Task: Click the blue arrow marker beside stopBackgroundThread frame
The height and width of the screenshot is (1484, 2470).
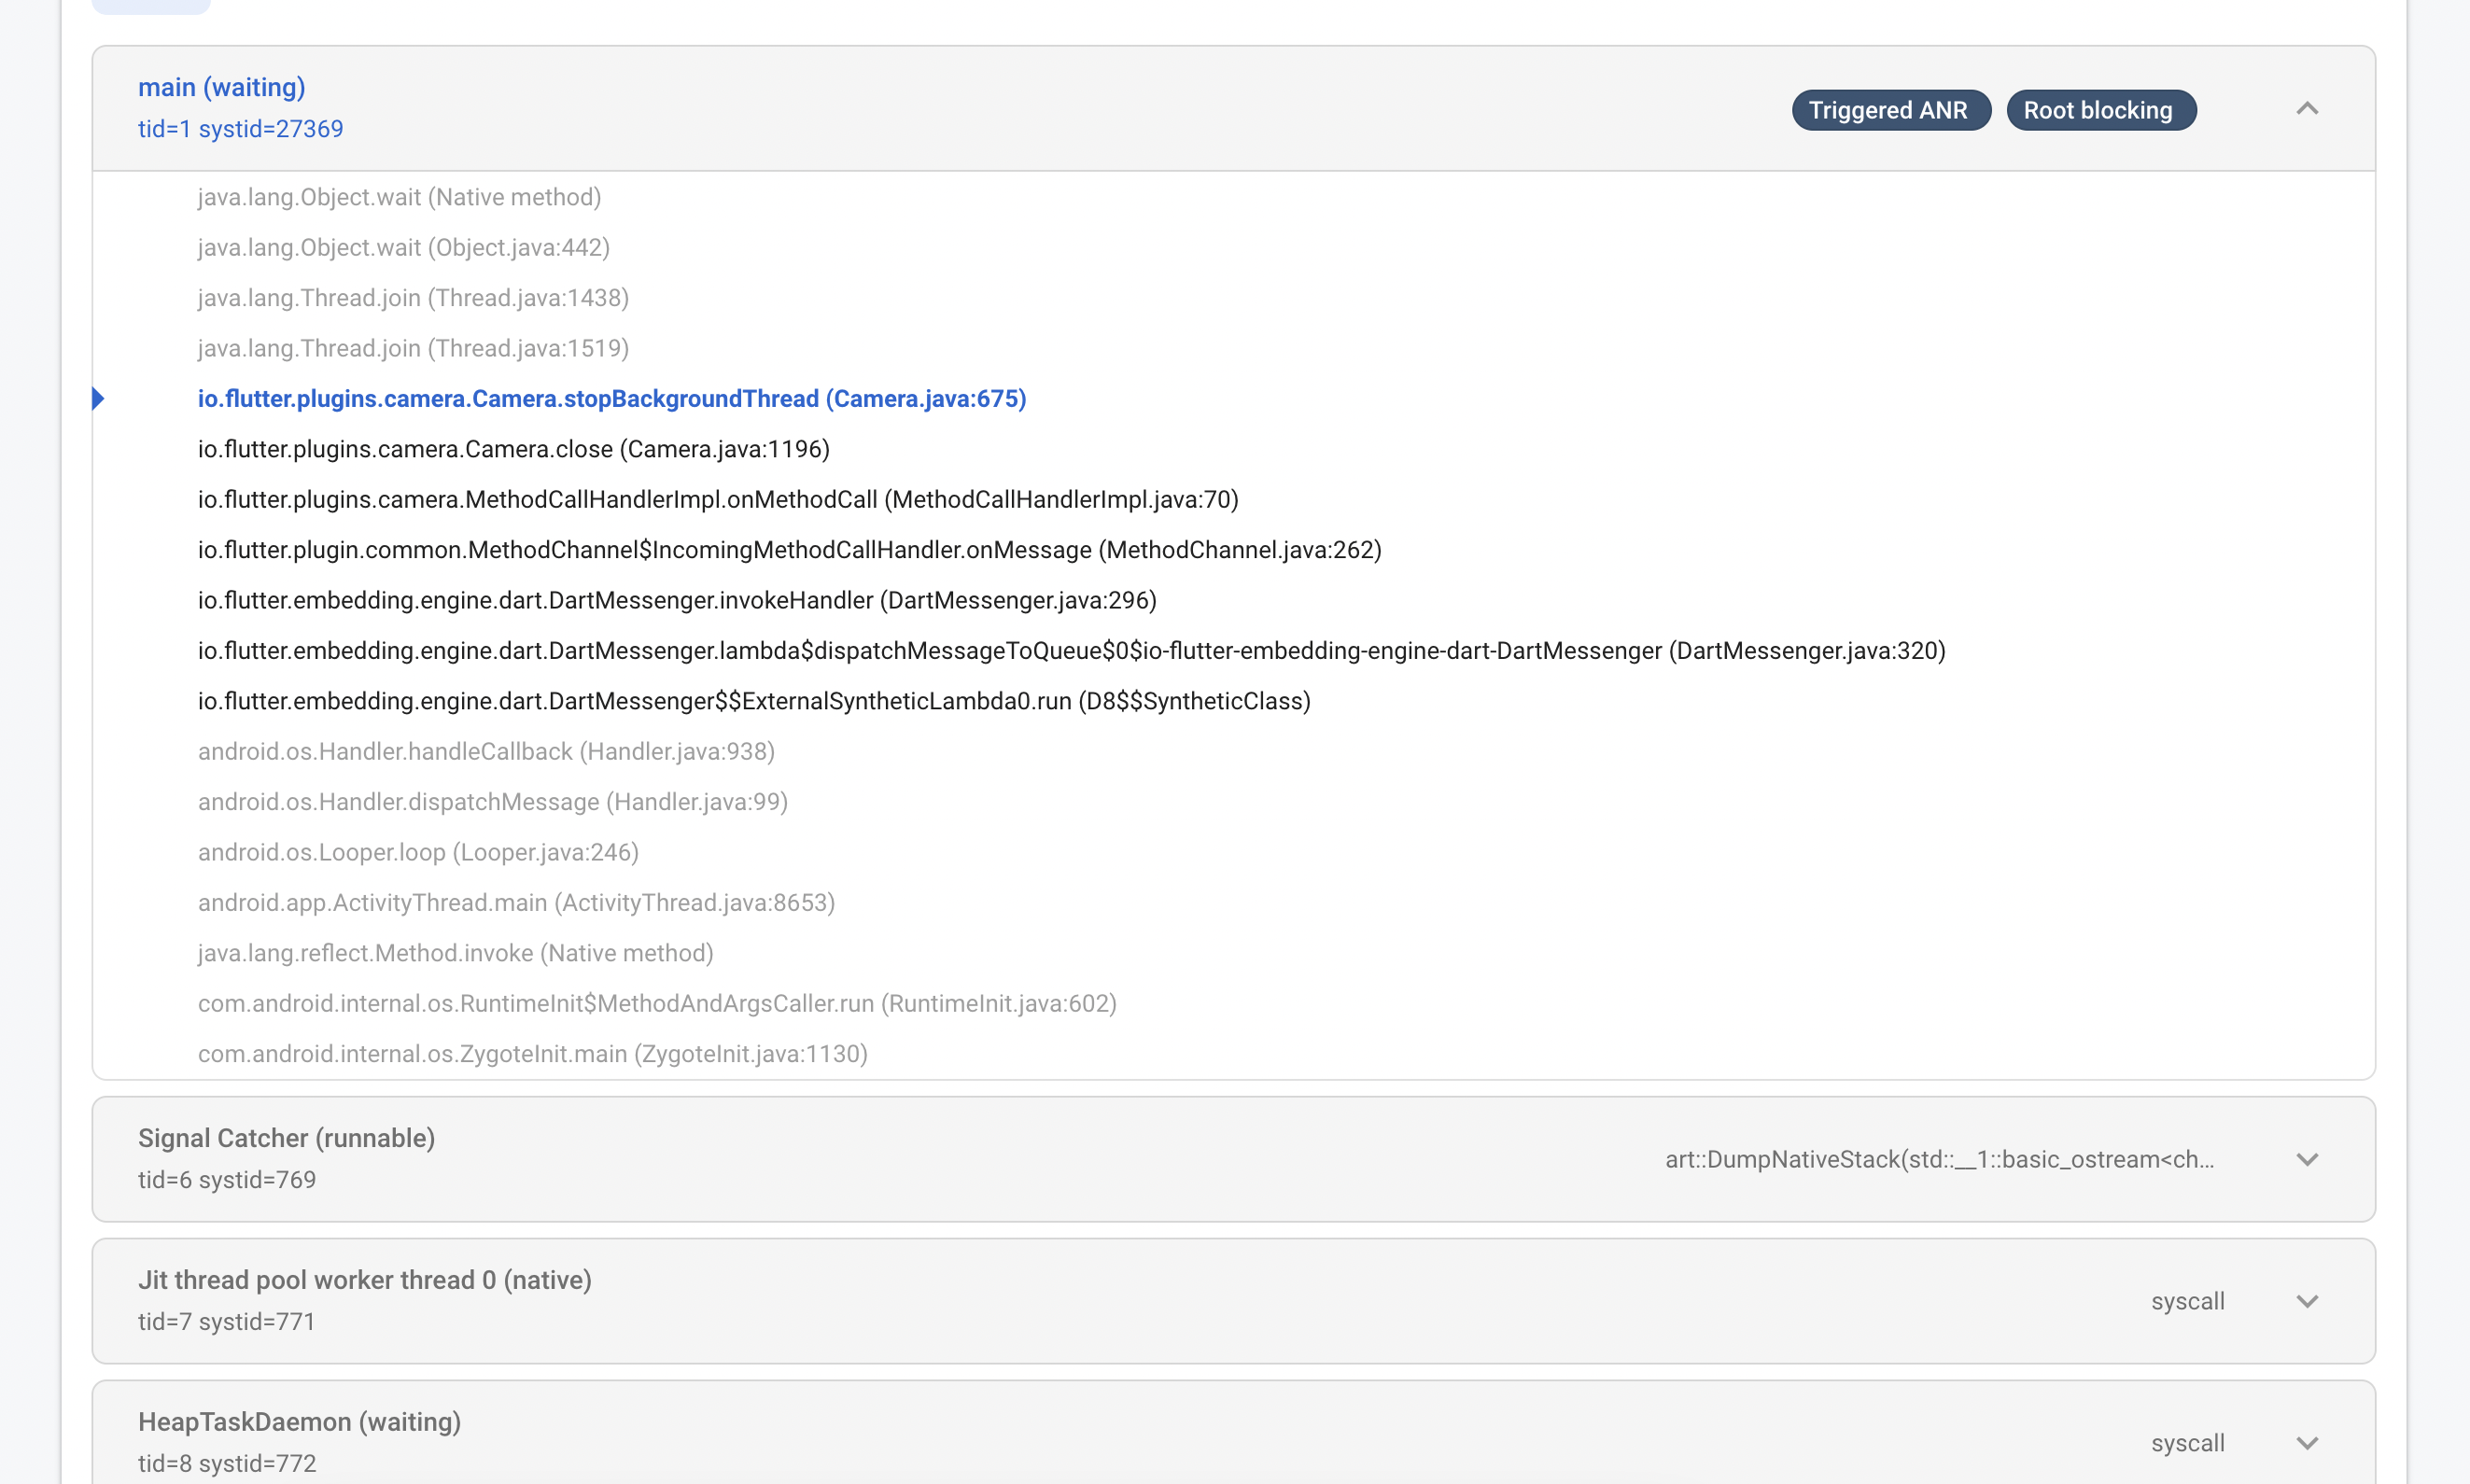Action: pyautogui.click(x=99, y=398)
